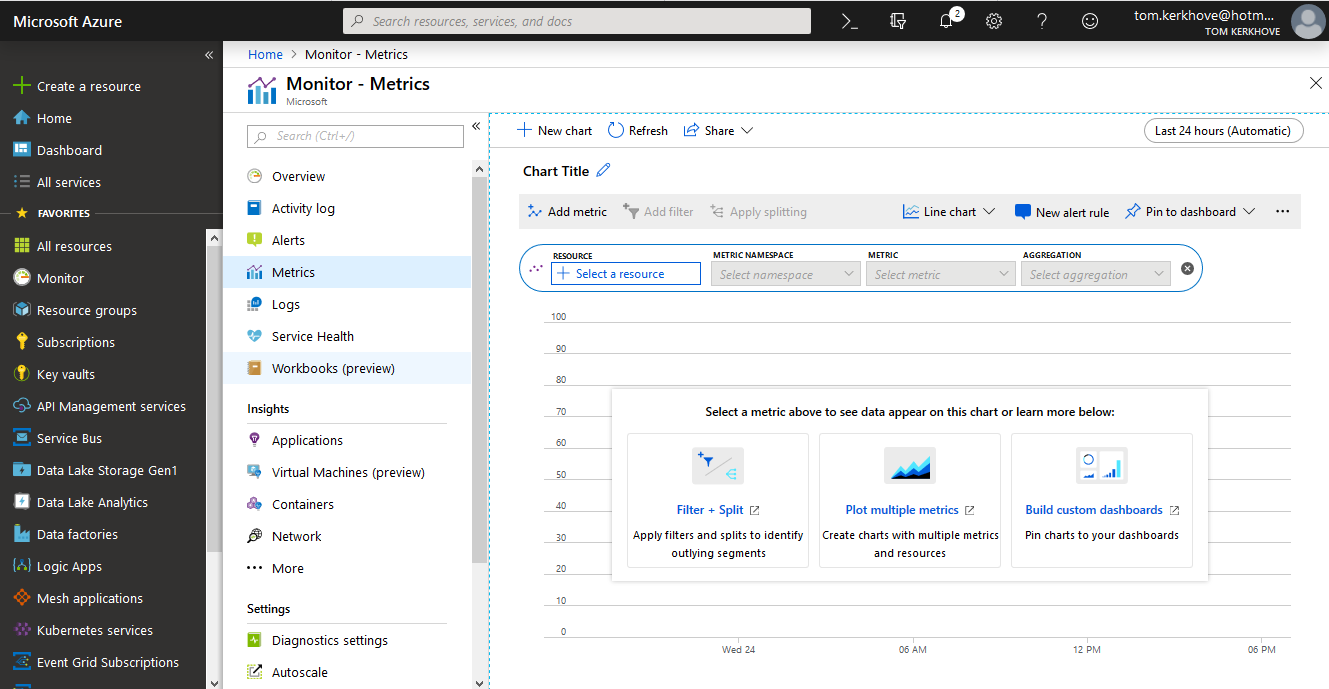The width and height of the screenshot is (1329, 689).
Task: Open Diagnostics settings
Action: click(347, 640)
